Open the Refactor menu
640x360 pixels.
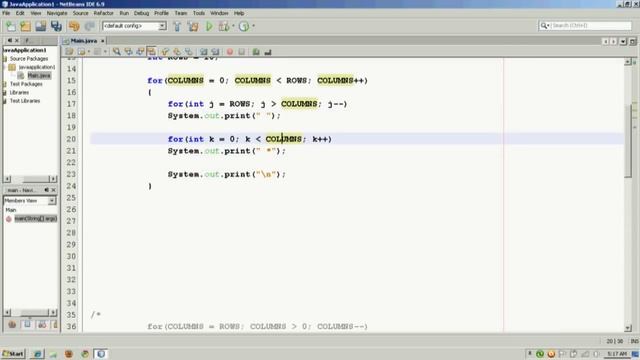(x=104, y=13)
